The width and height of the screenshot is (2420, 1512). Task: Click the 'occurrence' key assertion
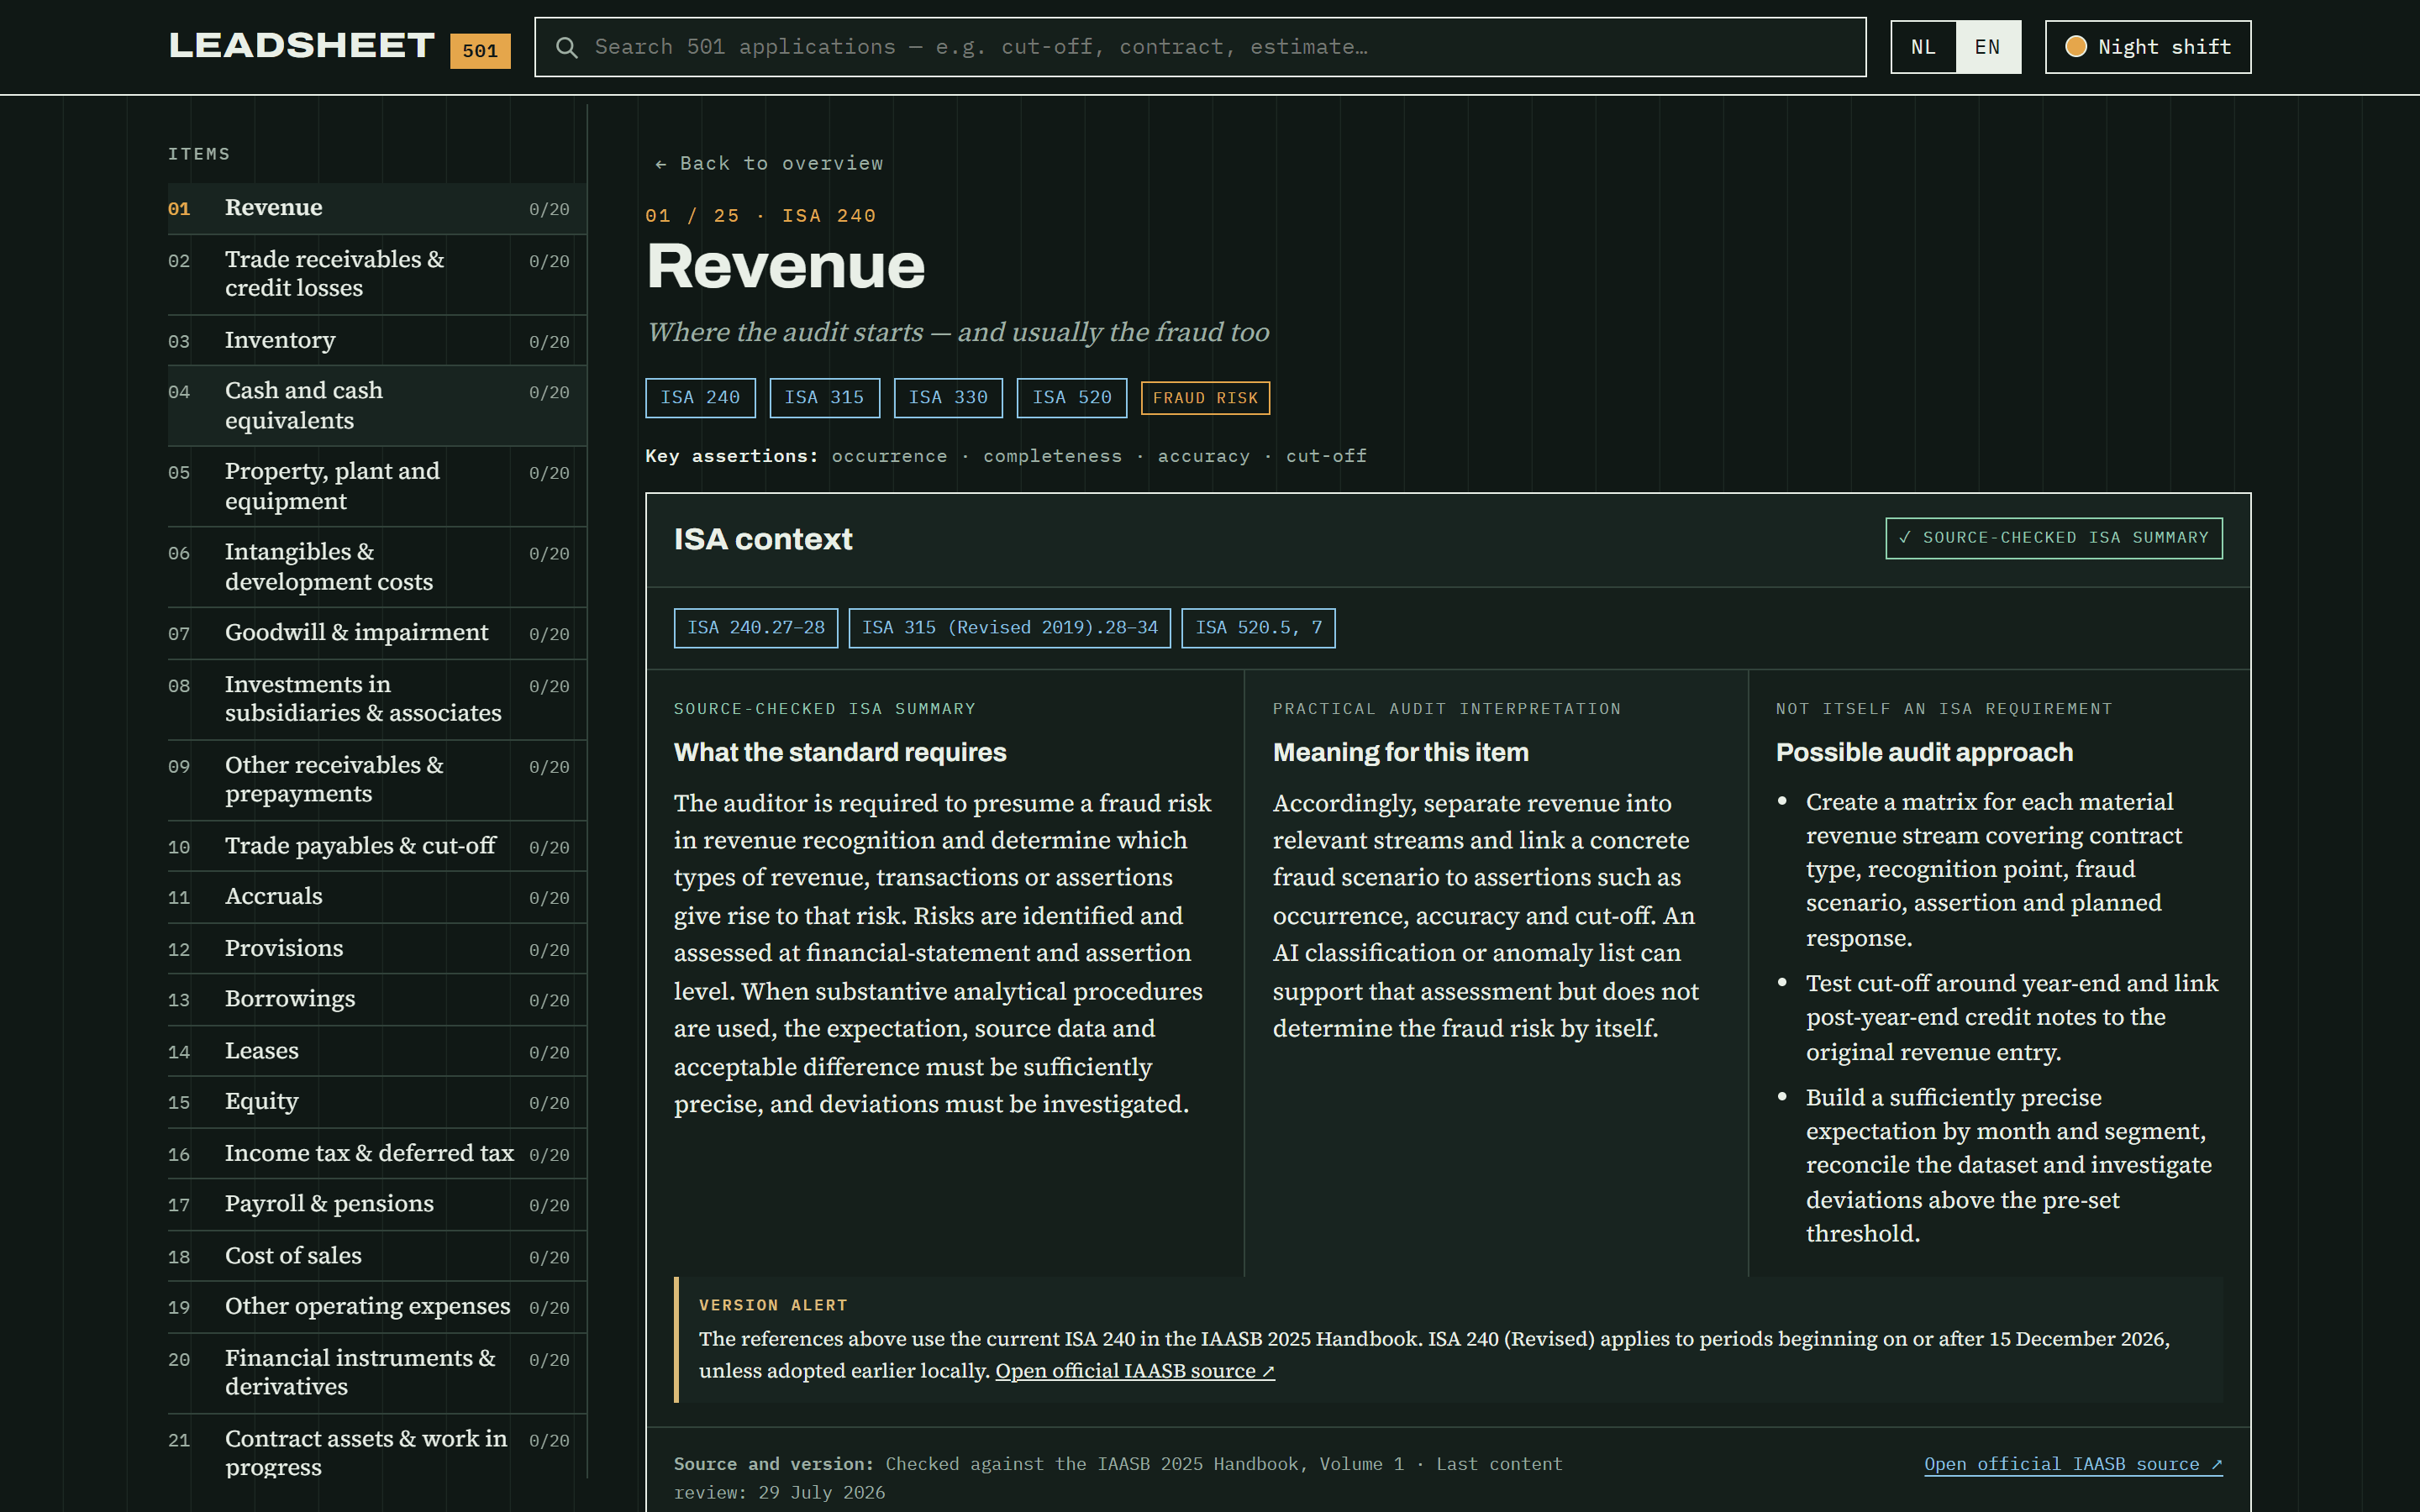[x=889, y=456]
